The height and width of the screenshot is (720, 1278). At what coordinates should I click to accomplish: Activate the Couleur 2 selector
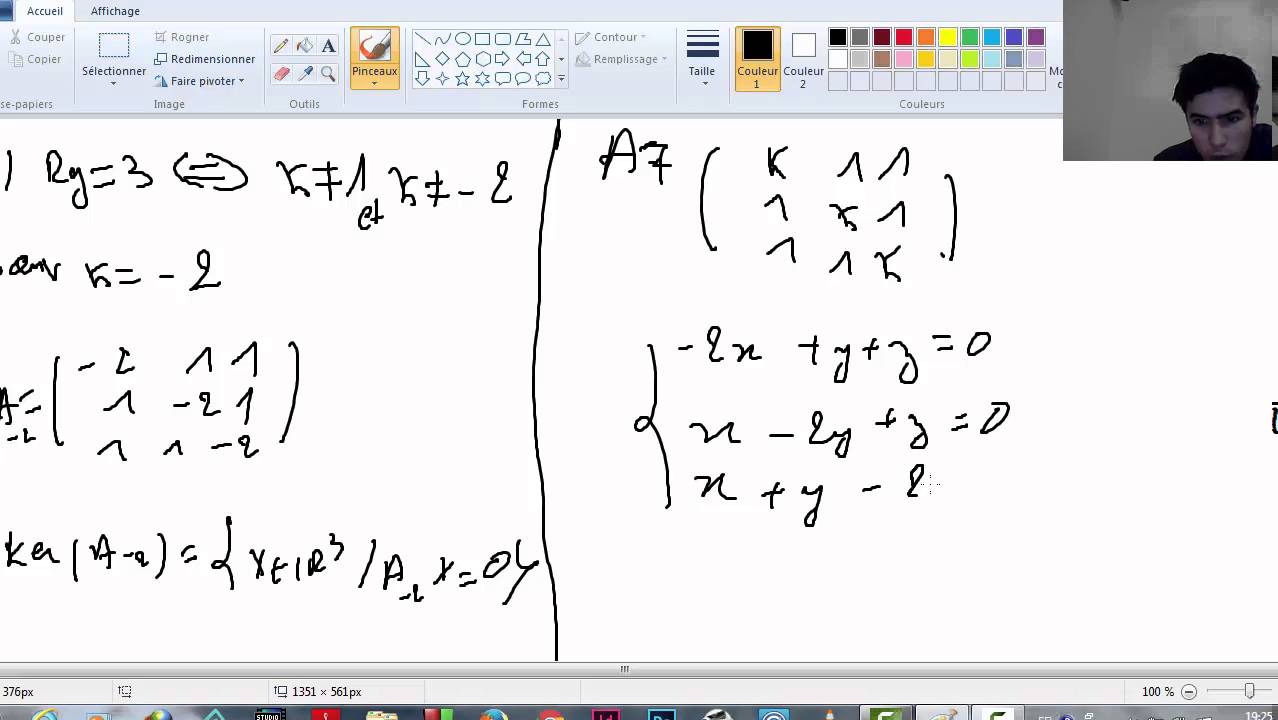click(x=804, y=59)
